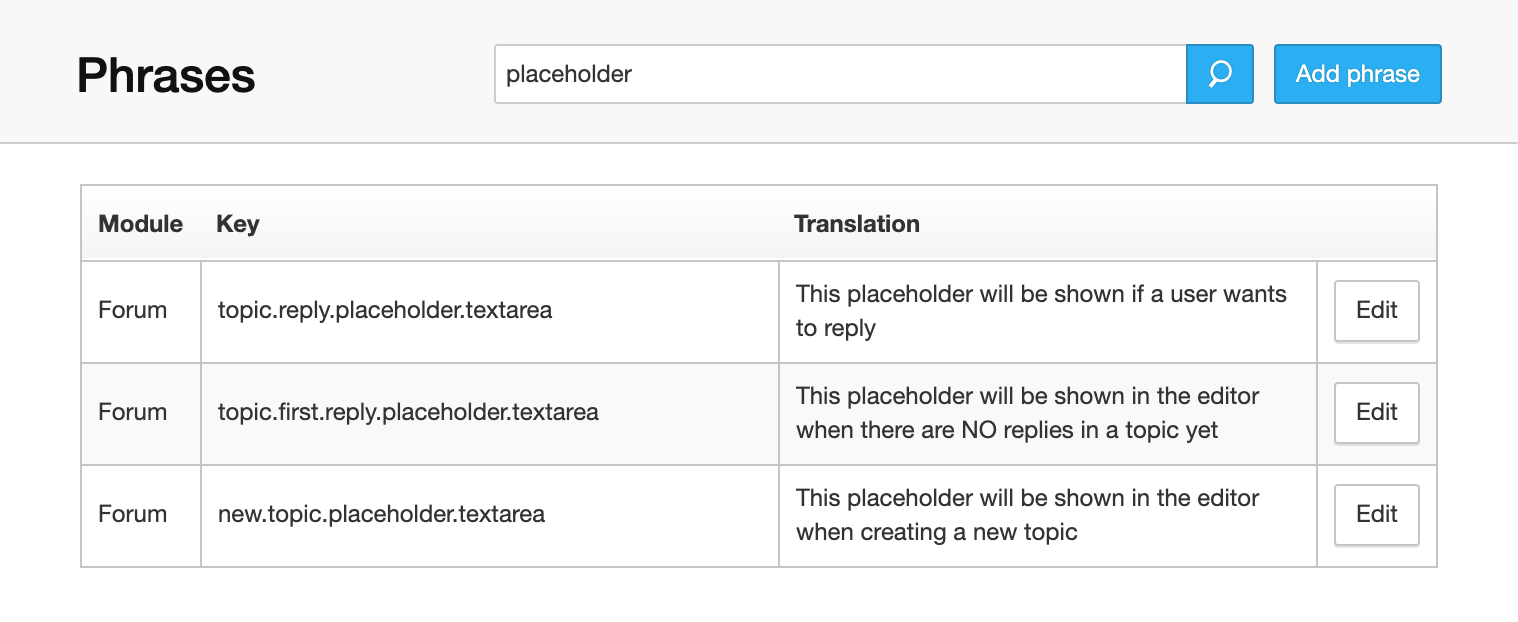Click translation text about creating a new topic
The width and height of the screenshot is (1518, 622).
(1028, 515)
